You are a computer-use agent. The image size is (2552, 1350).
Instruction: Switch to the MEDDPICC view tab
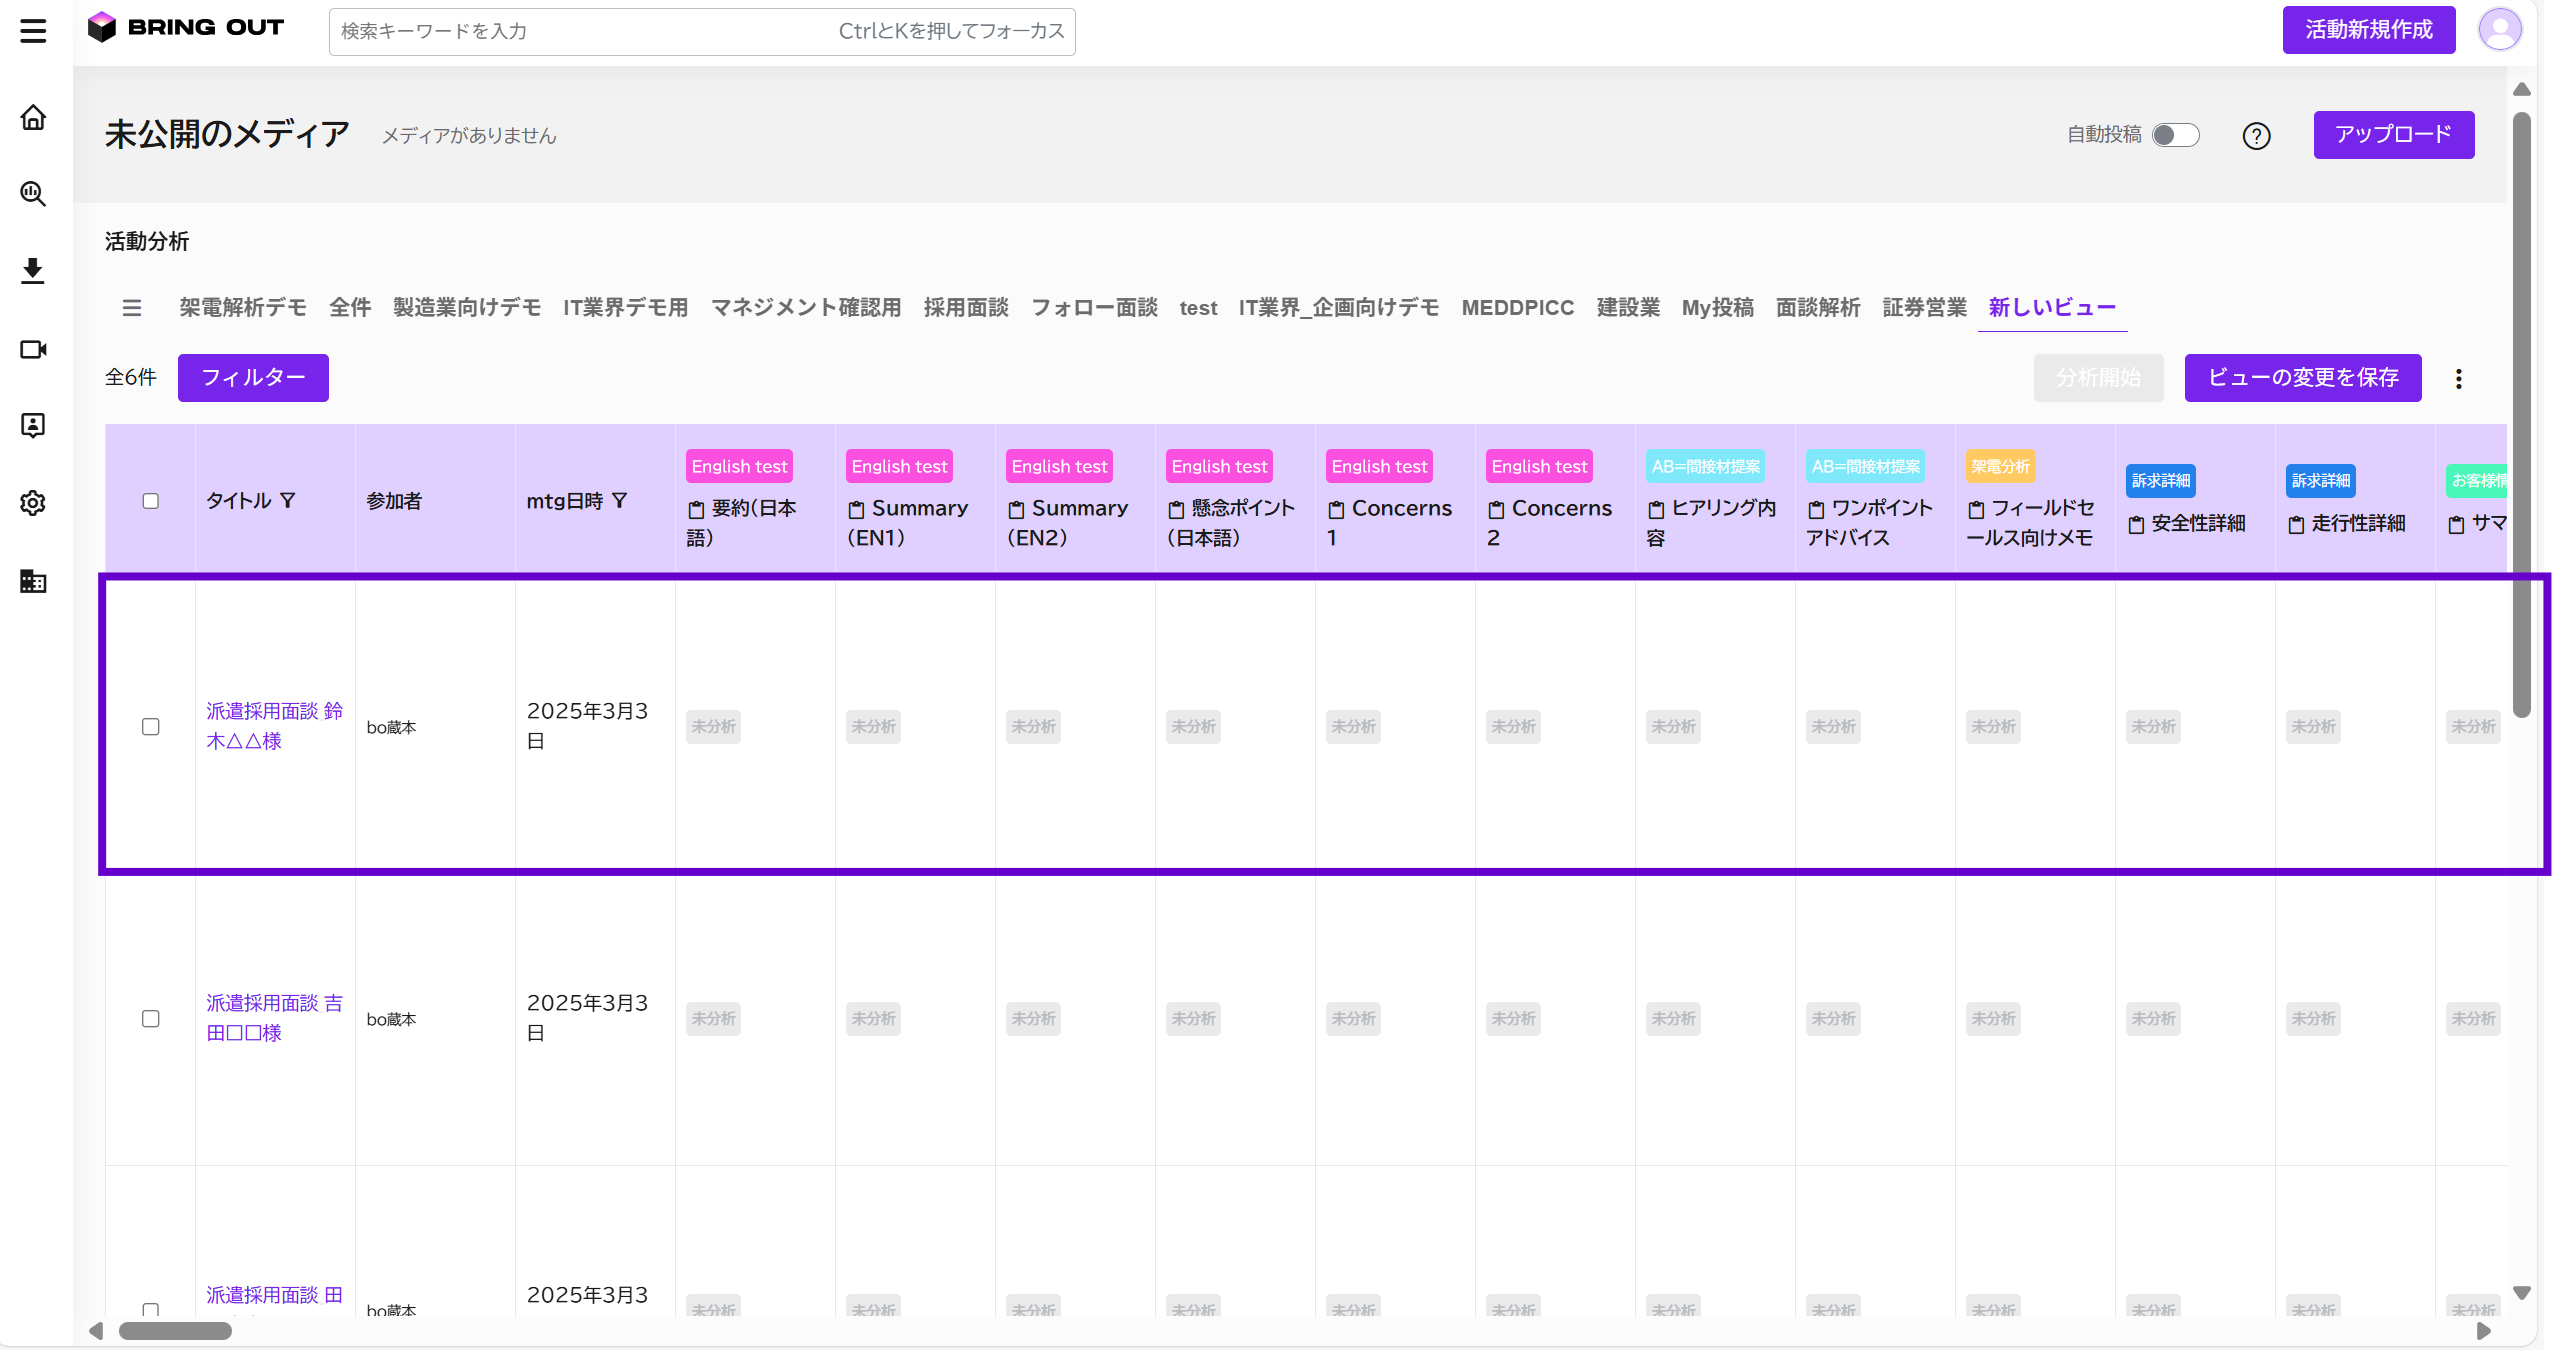1517,308
